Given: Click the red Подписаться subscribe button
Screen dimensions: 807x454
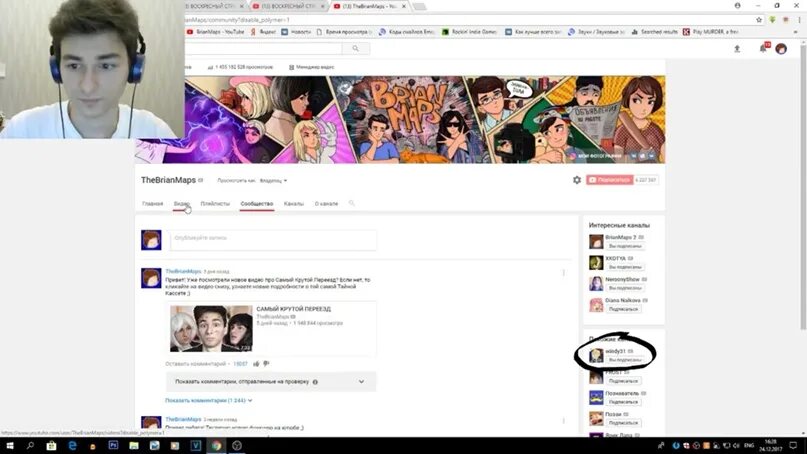Looking at the screenshot, I should [x=609, y=180].
